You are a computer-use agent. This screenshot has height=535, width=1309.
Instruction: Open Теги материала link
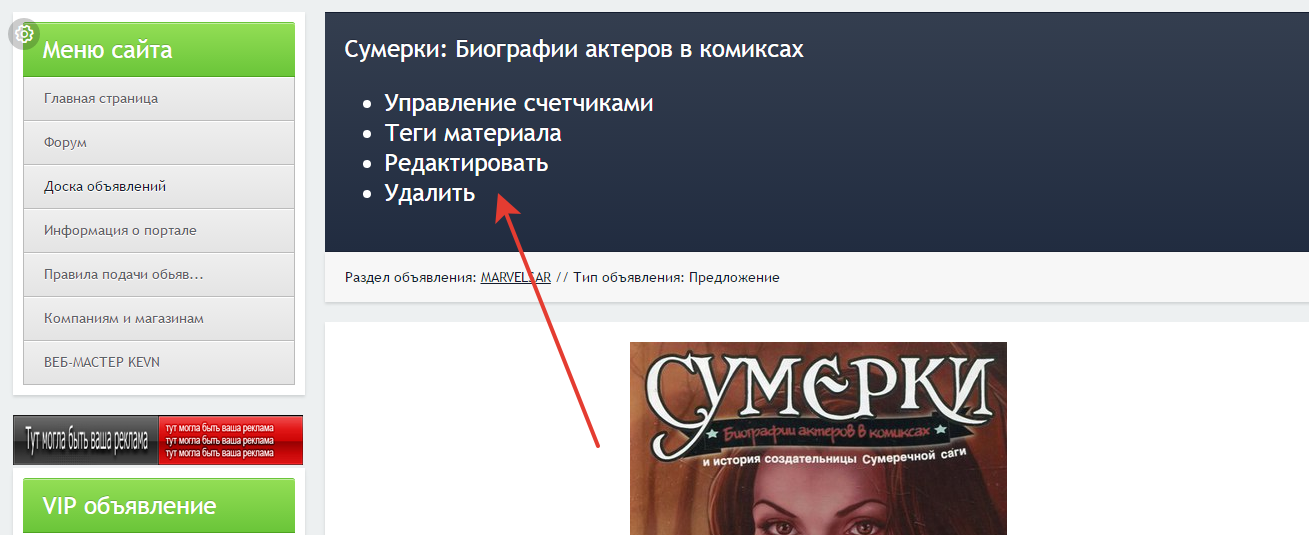click(x=473, y=133)
